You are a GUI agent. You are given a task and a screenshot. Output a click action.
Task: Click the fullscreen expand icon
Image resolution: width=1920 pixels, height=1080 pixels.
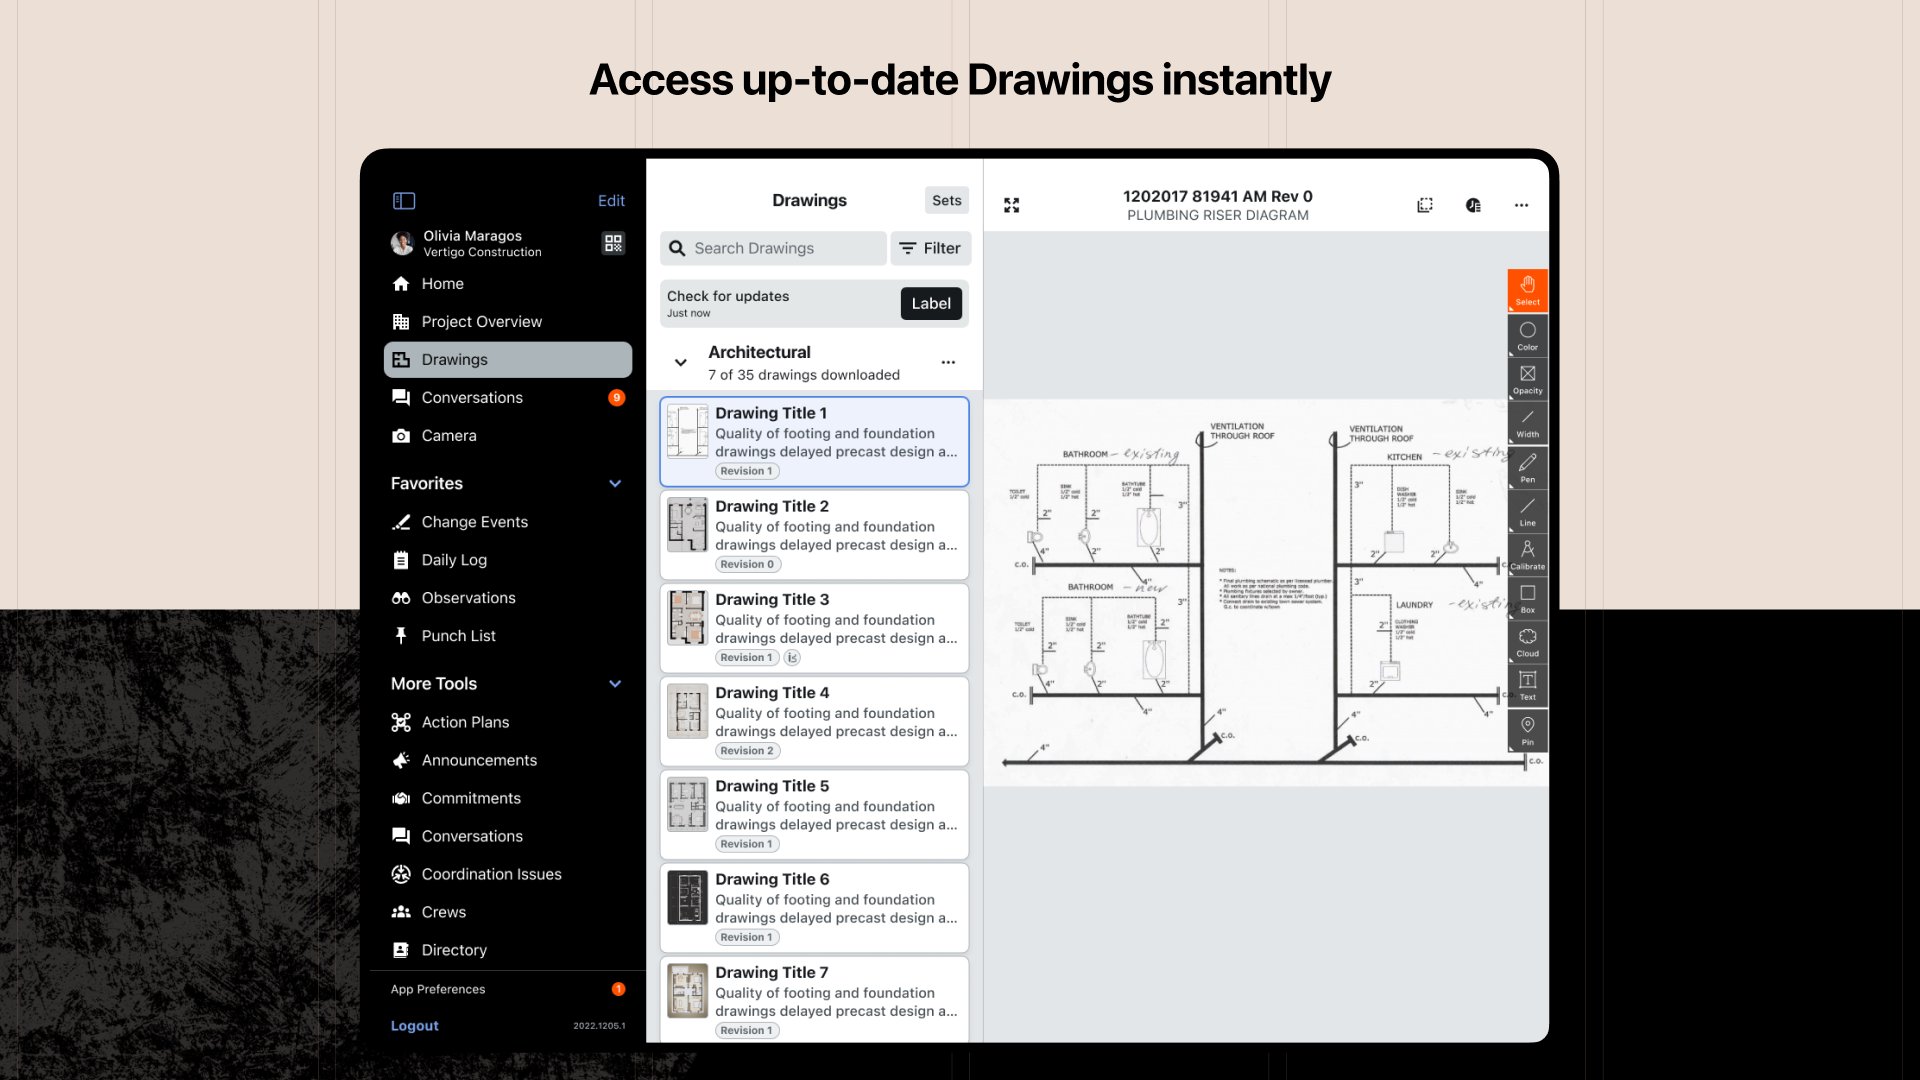coord(1012,205)
